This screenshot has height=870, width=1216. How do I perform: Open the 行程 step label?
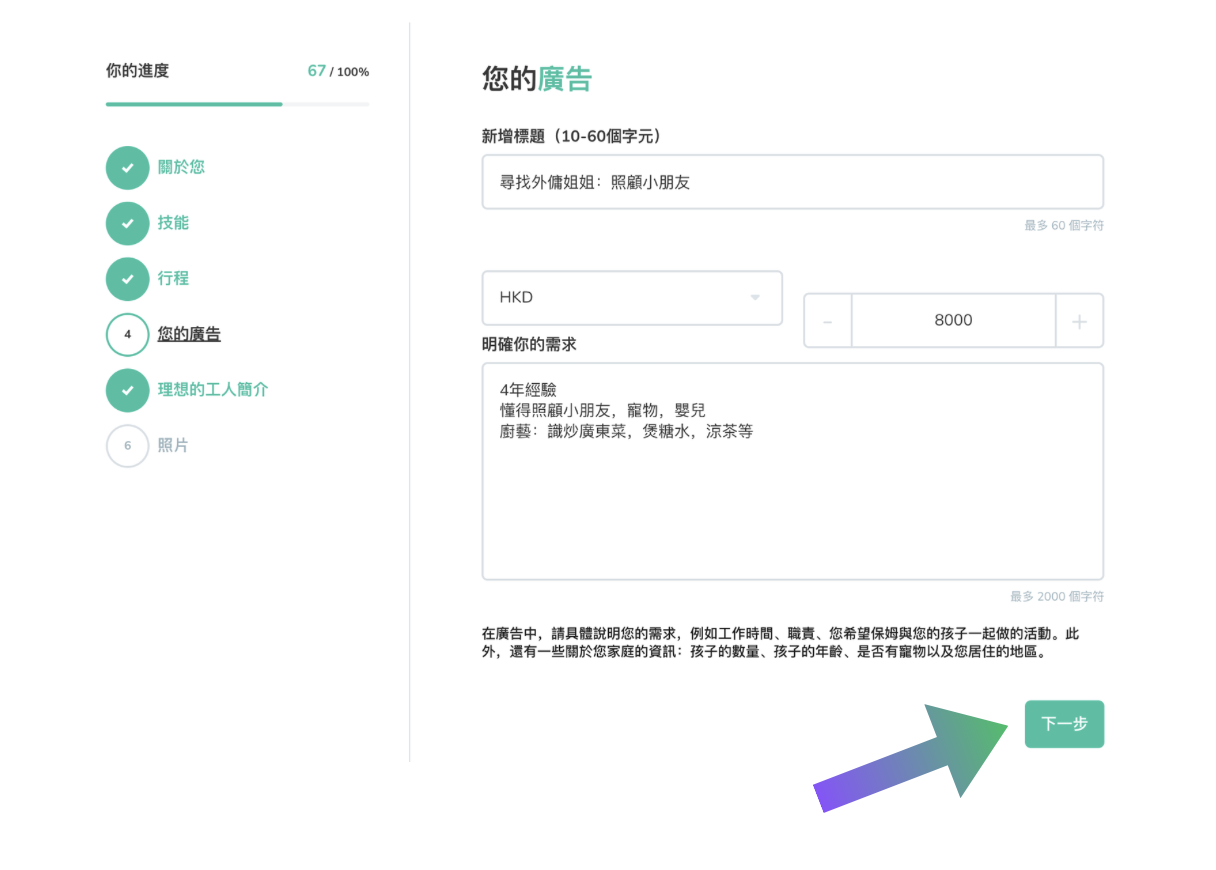pyautogui.click(x=173, y=279)
